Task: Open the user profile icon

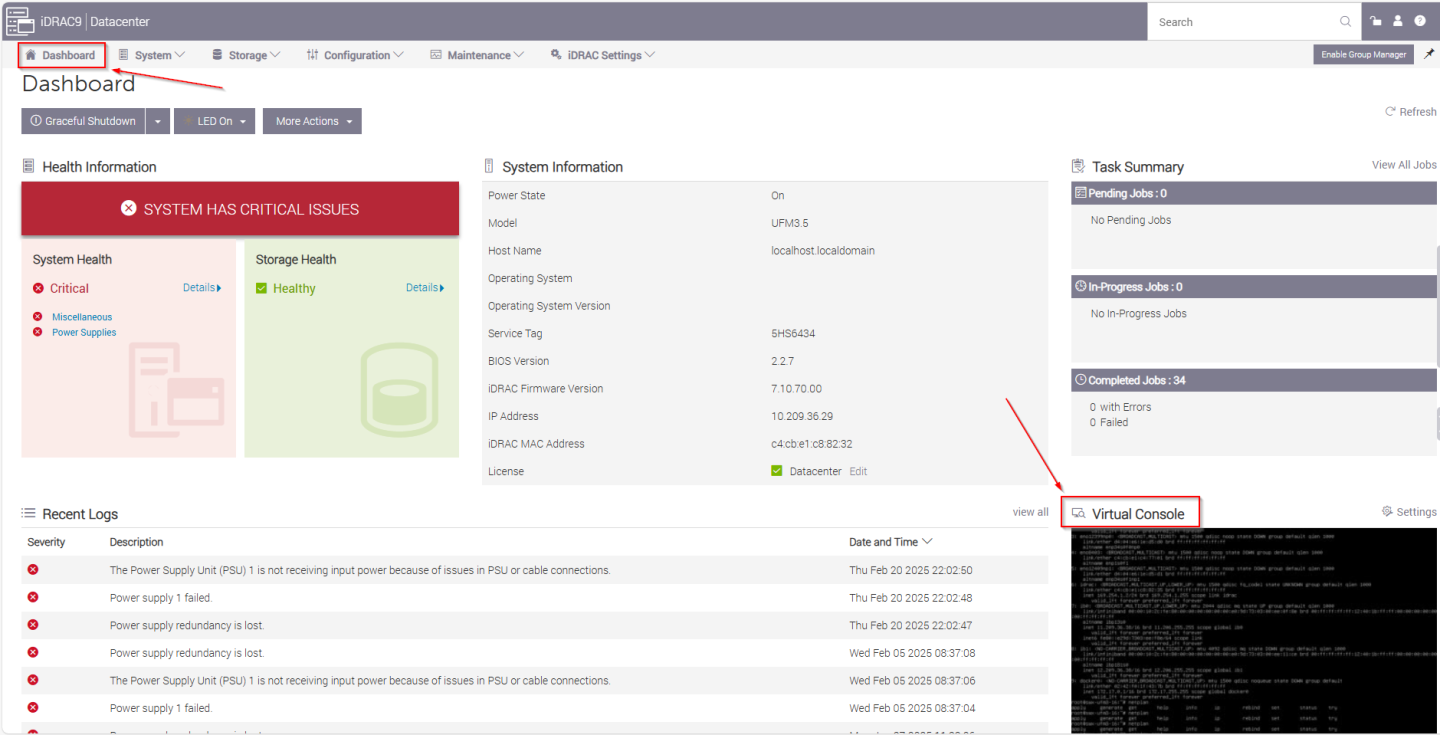Action: click(x=1399, y=21)
